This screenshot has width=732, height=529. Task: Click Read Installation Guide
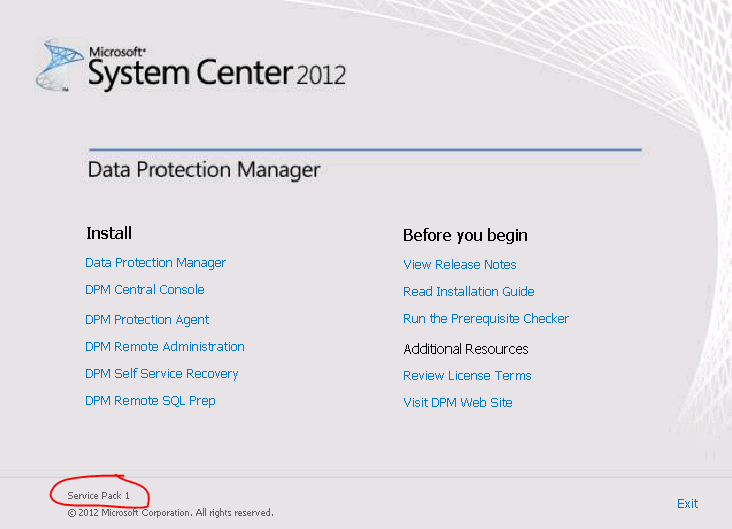pyautogui.click(x=469, y=292)
